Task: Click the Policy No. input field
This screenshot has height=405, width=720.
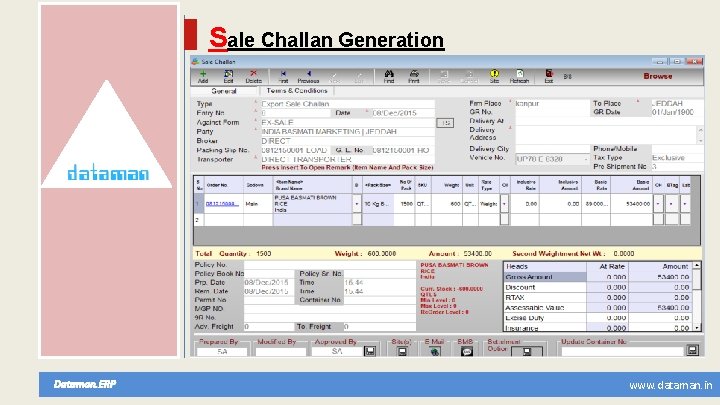Action: pyautogui.click(x=330, y=265)
